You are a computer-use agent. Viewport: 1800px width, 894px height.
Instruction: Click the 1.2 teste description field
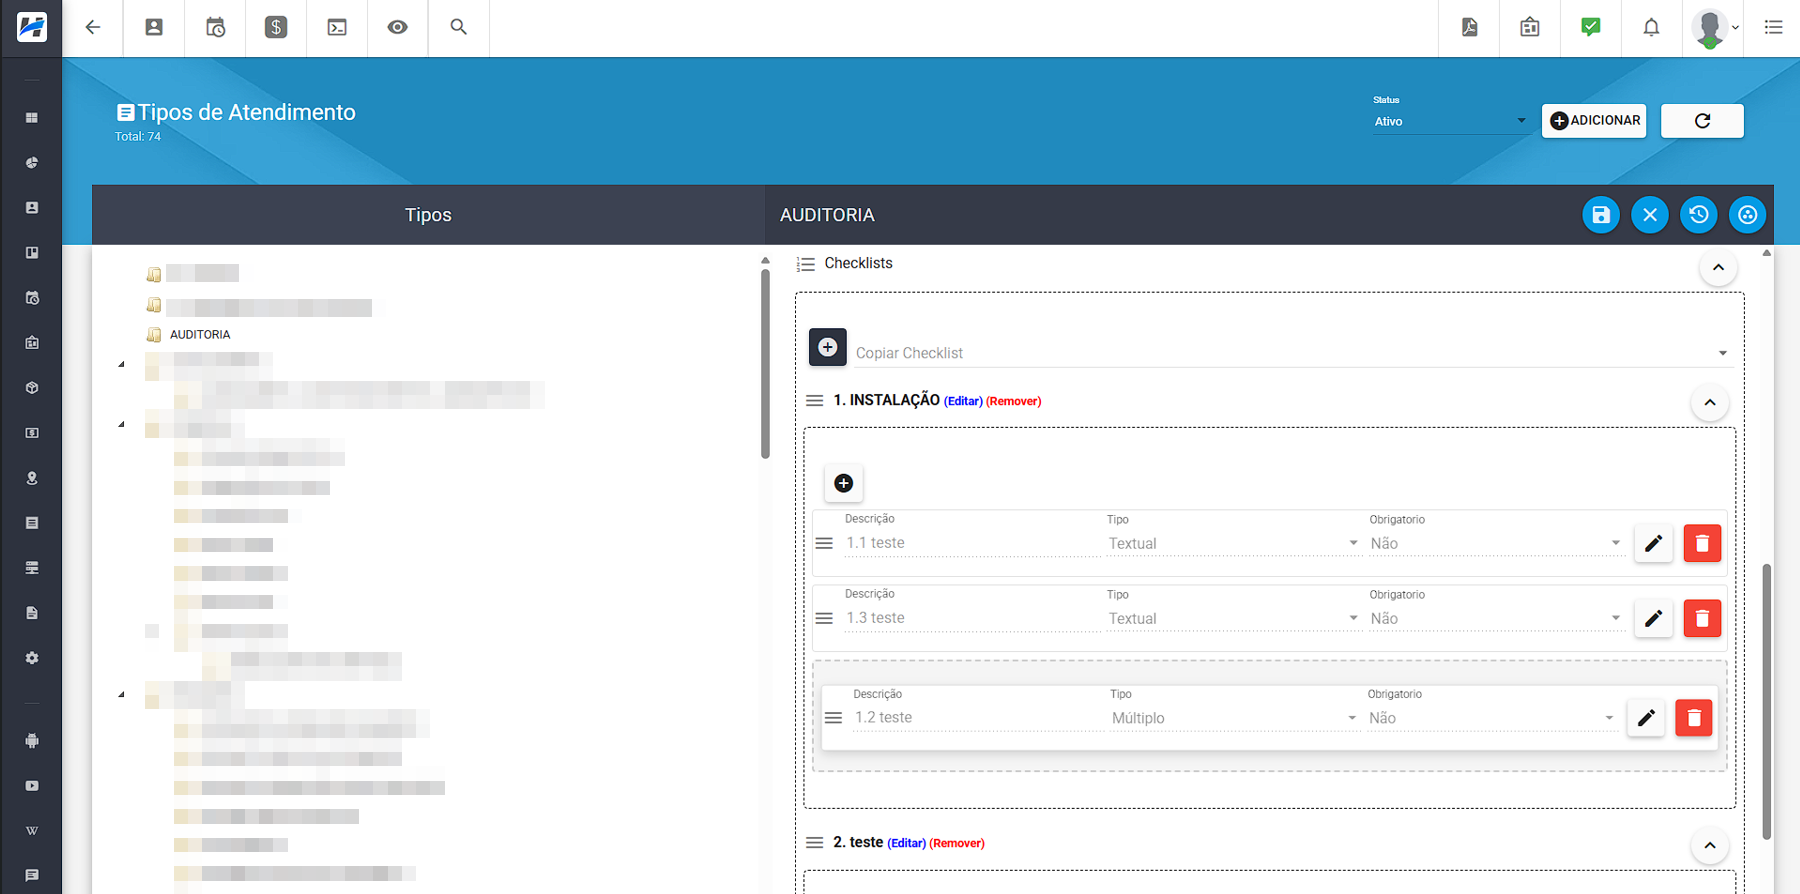coord(978,718)
